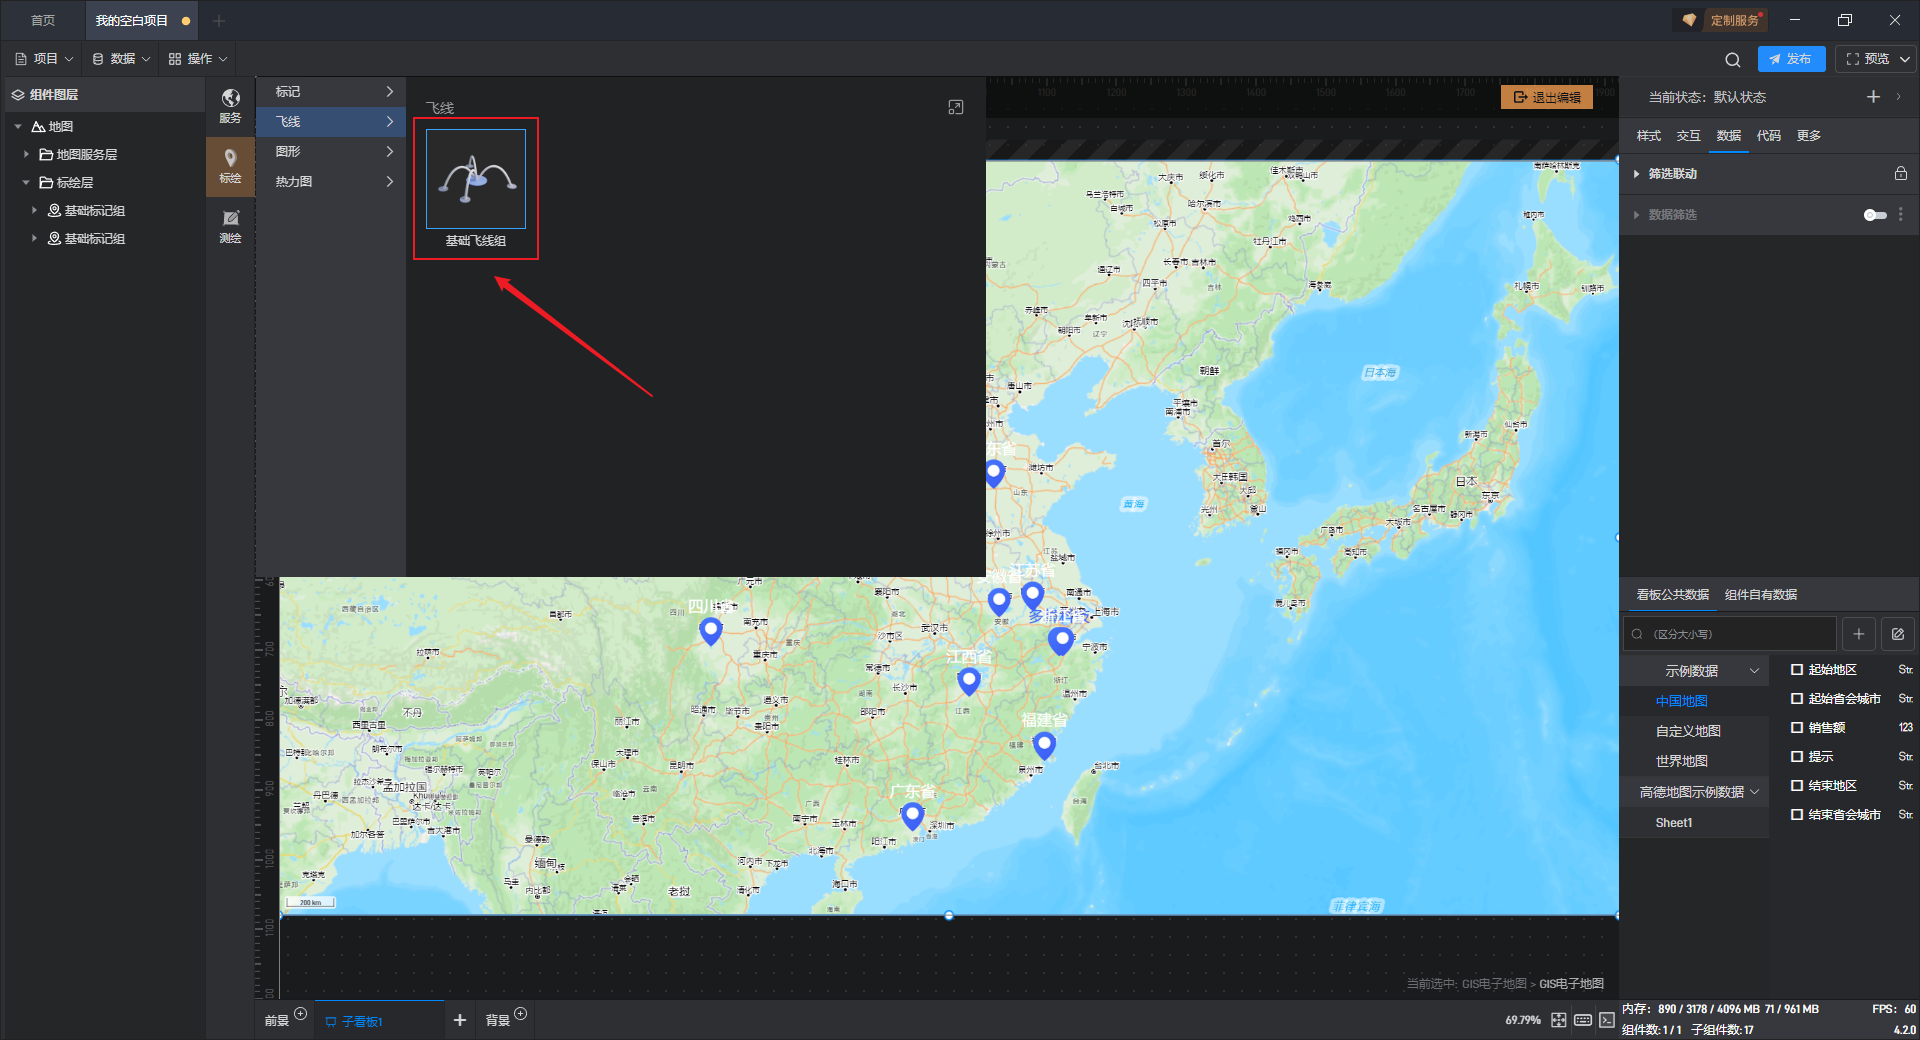Switch to the 代码 code tab
The width and height of the screenshot is (1920, 1040).
tap(1769, 136)
